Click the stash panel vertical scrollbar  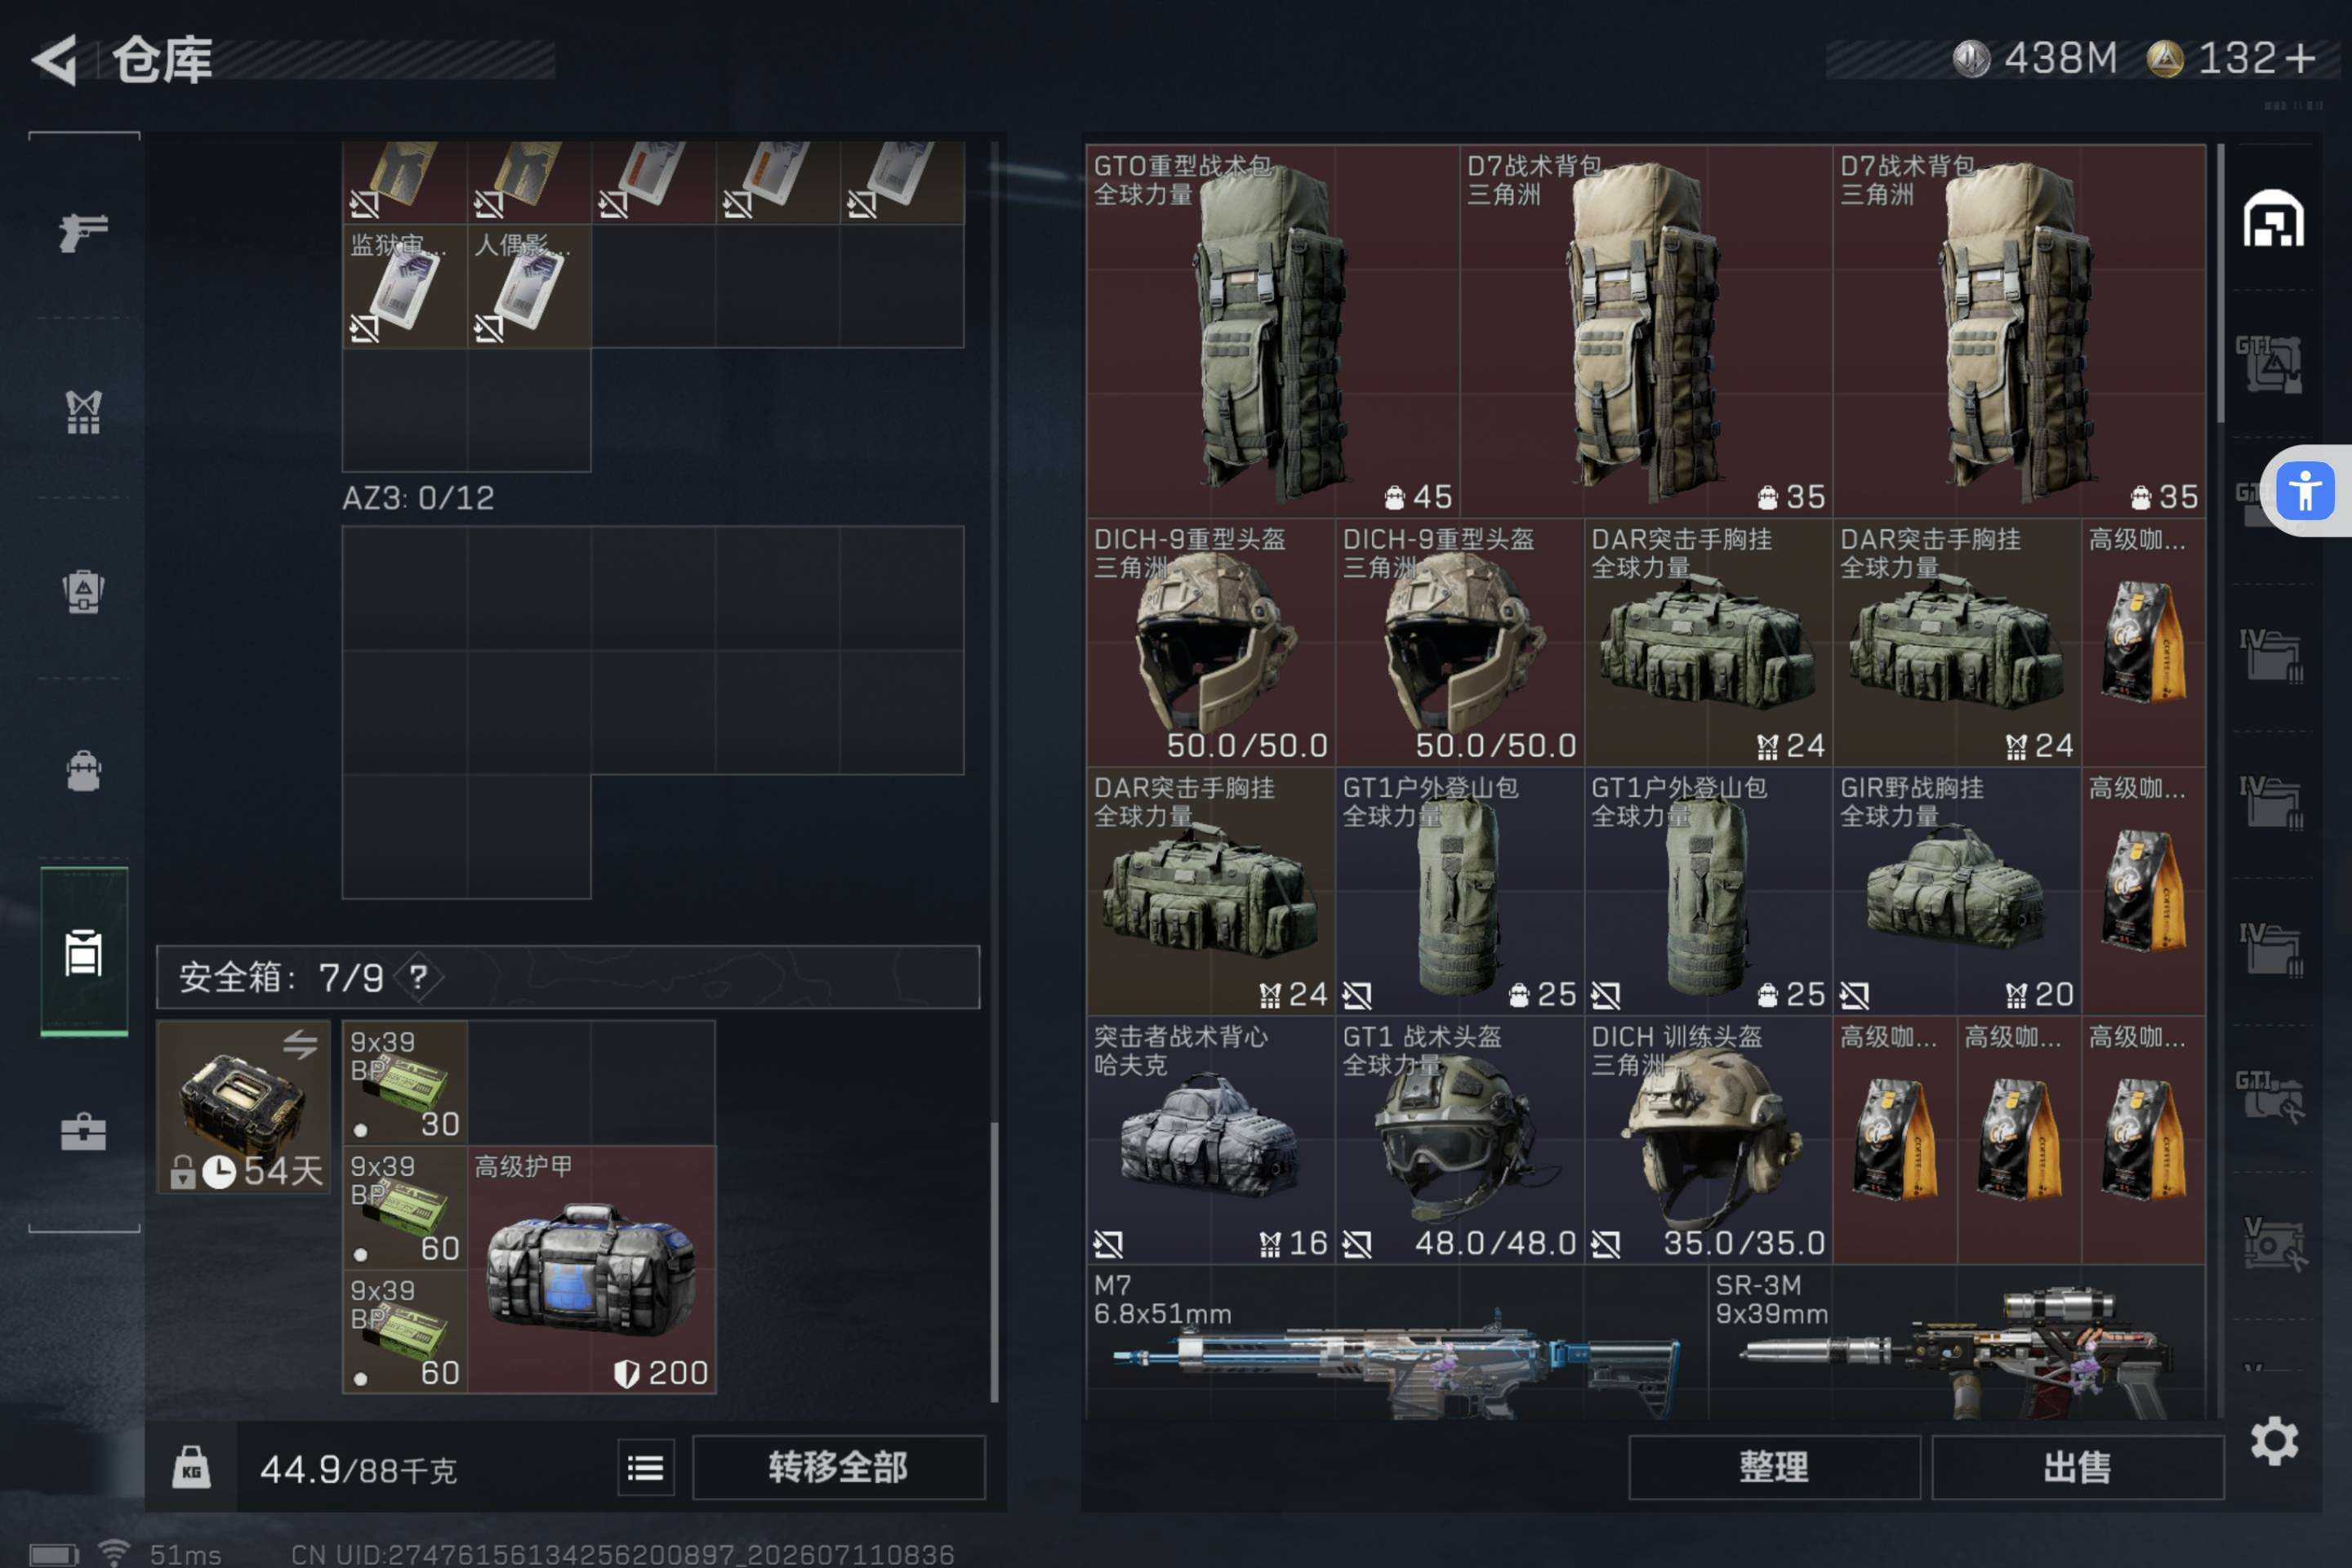point(2221,284)
